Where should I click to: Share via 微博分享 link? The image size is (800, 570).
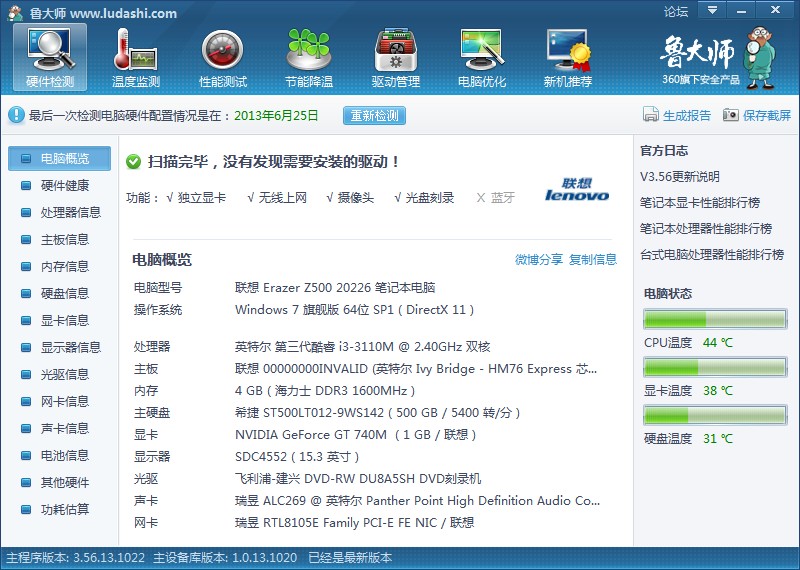coord(539,259)
